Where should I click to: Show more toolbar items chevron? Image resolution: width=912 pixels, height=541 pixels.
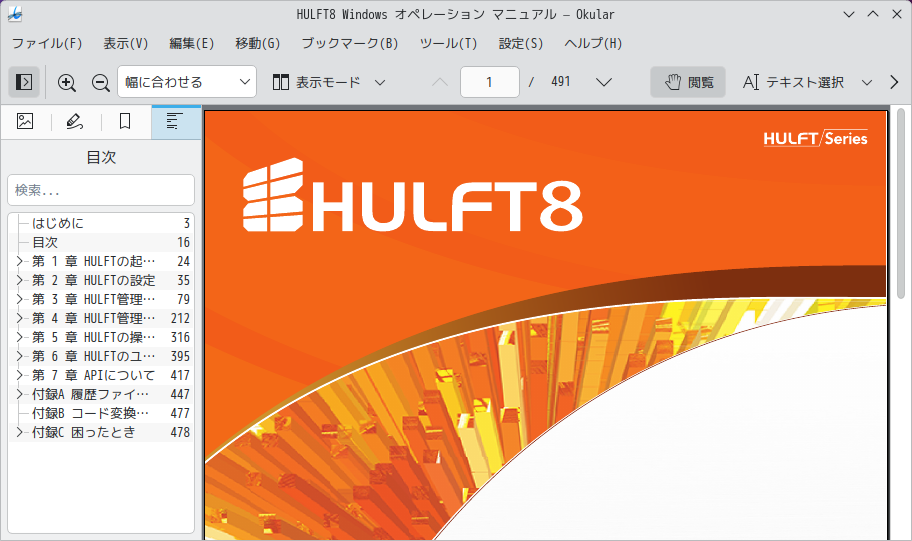894,82
